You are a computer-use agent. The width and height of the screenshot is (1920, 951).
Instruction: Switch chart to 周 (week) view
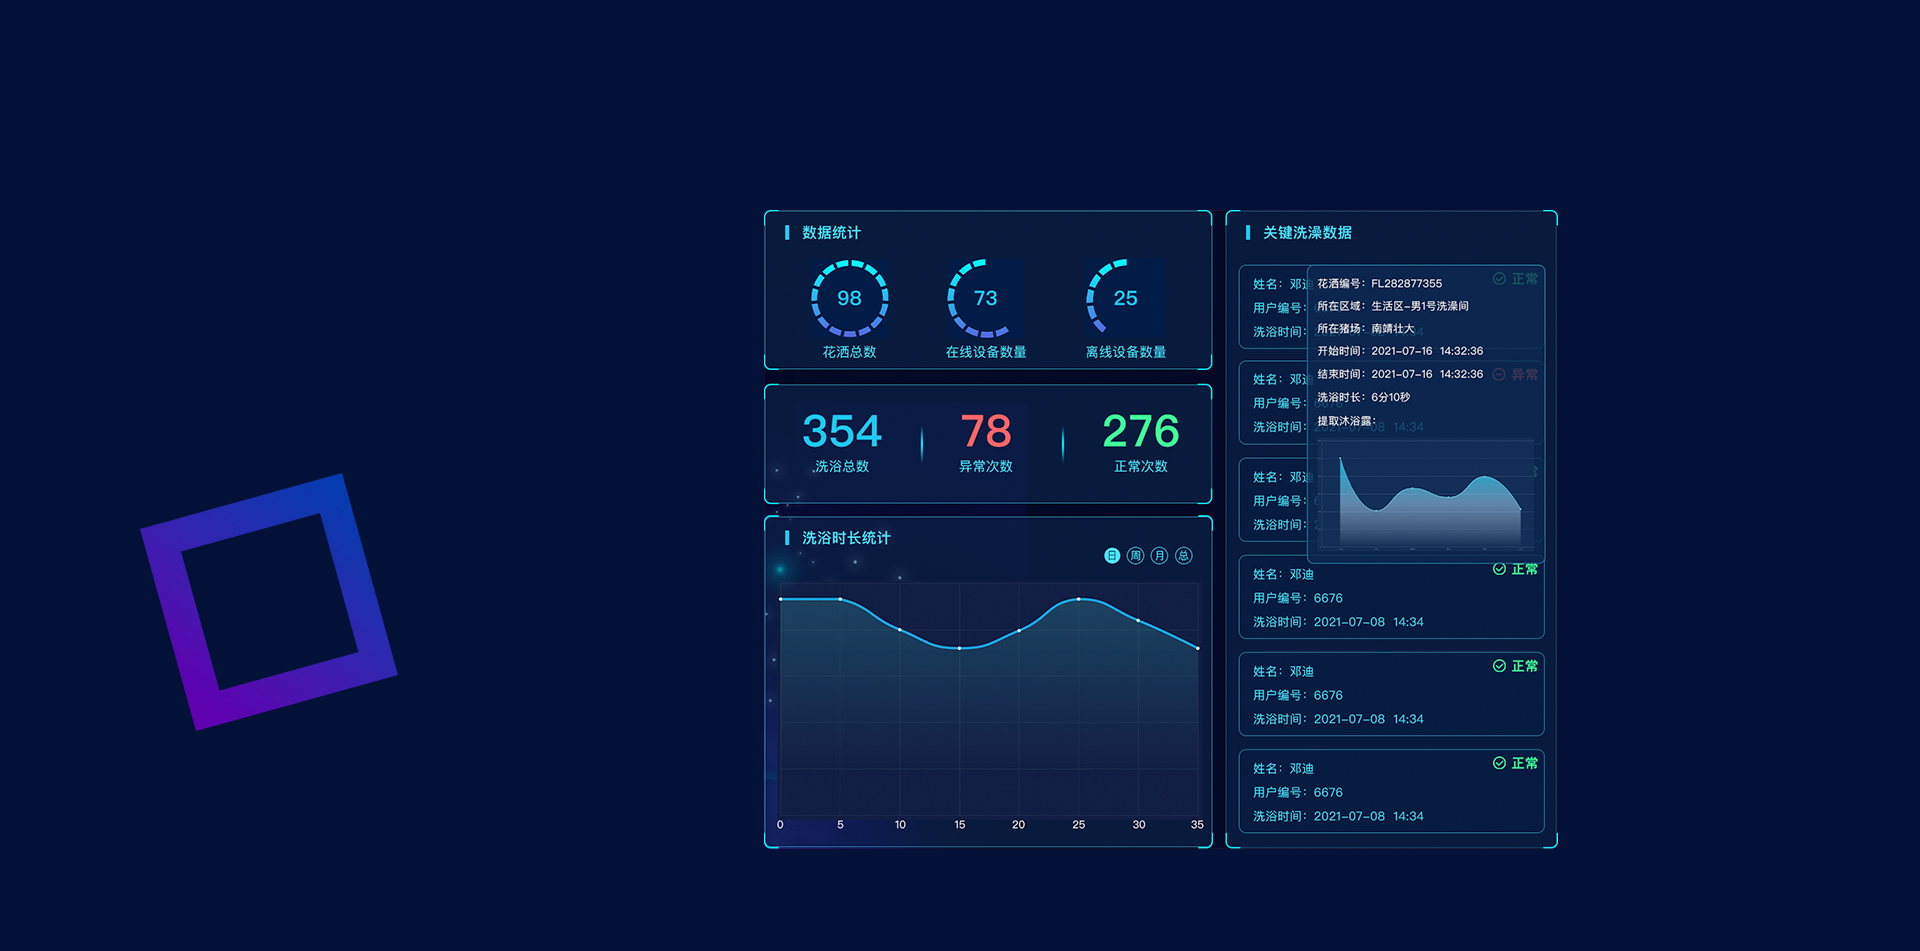click(1135, 556)
